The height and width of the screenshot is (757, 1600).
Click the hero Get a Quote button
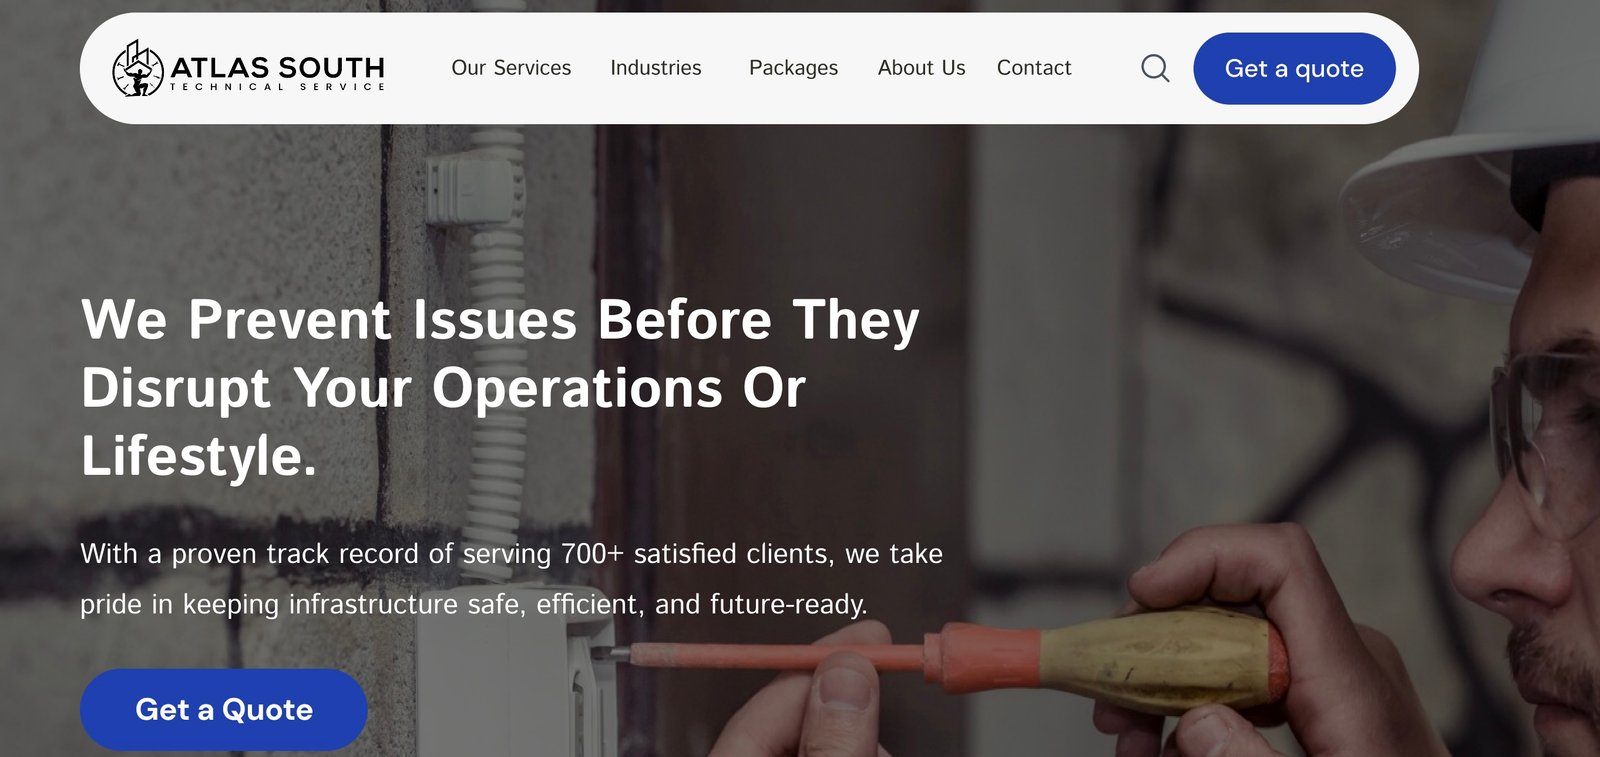pyautogui.click(x=224, y=709)
